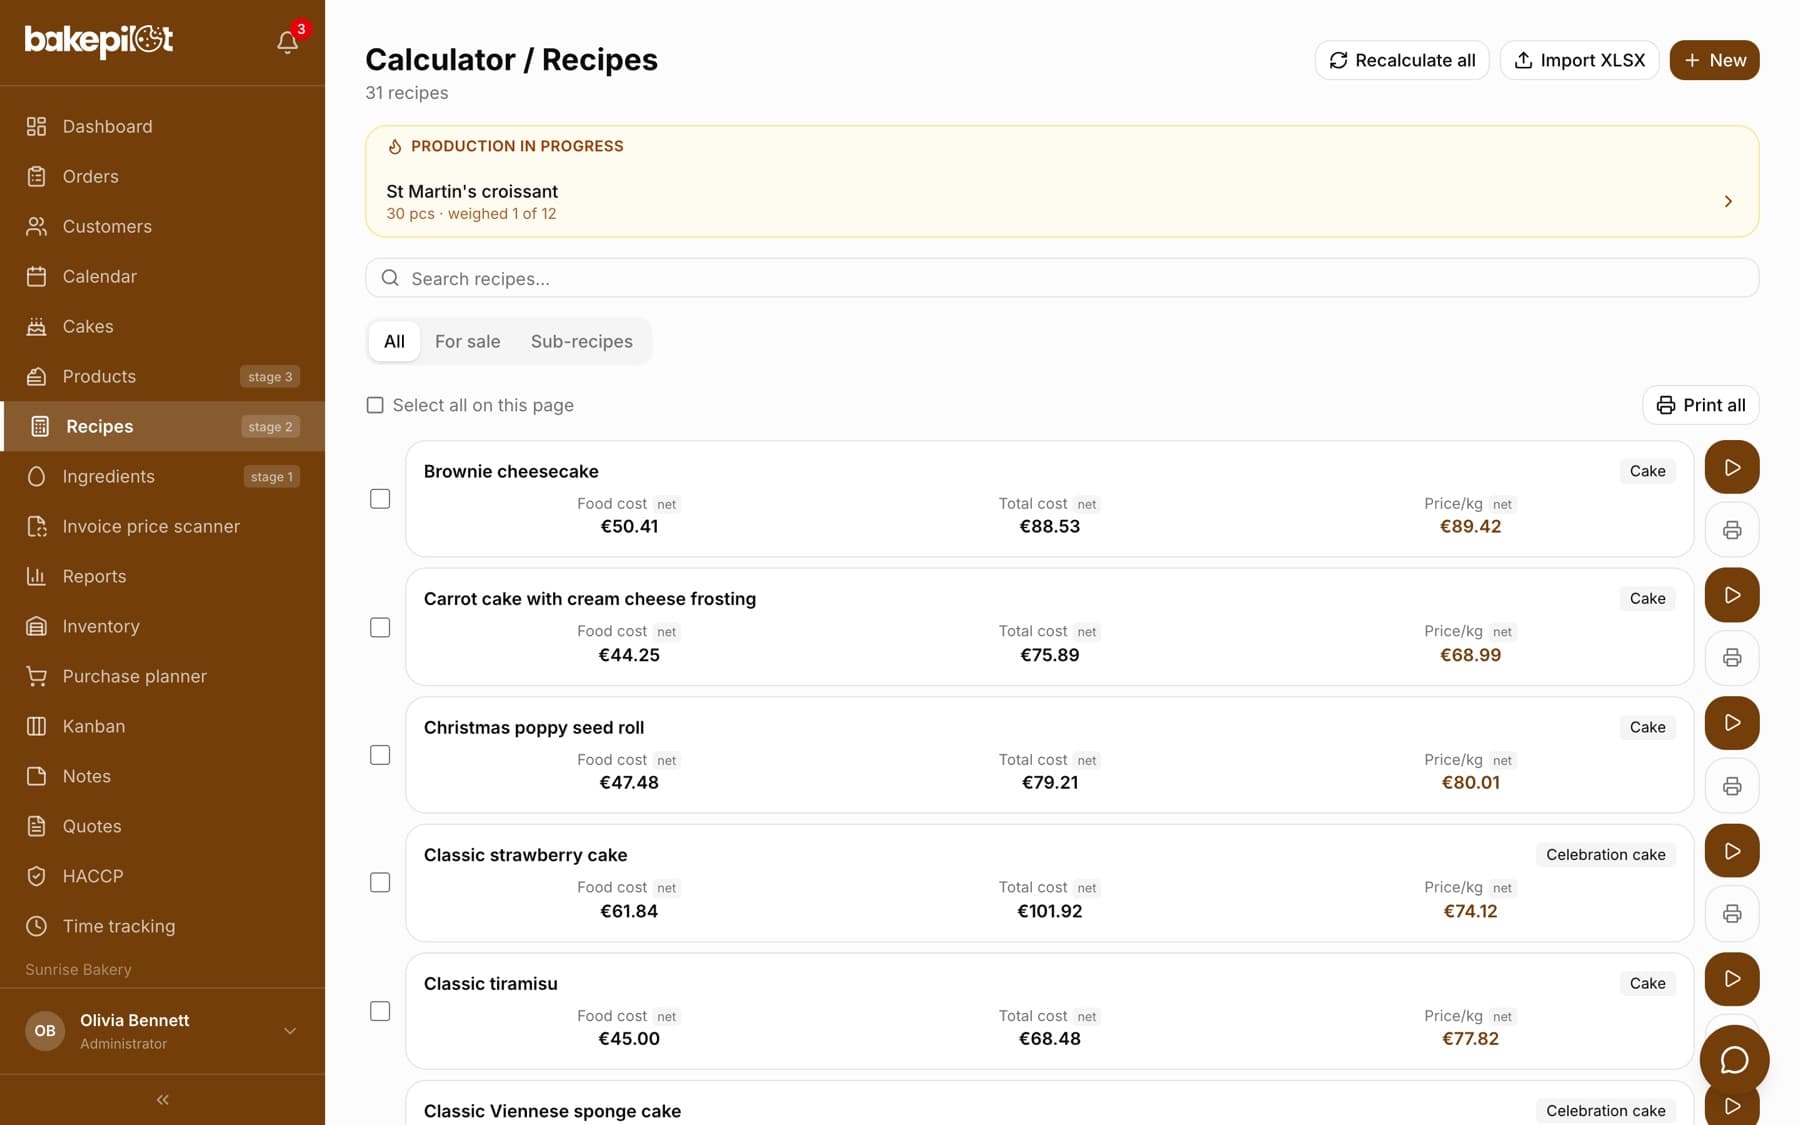Open Products in the sidebar
Screen dimensions: 1800x1125
162,376
